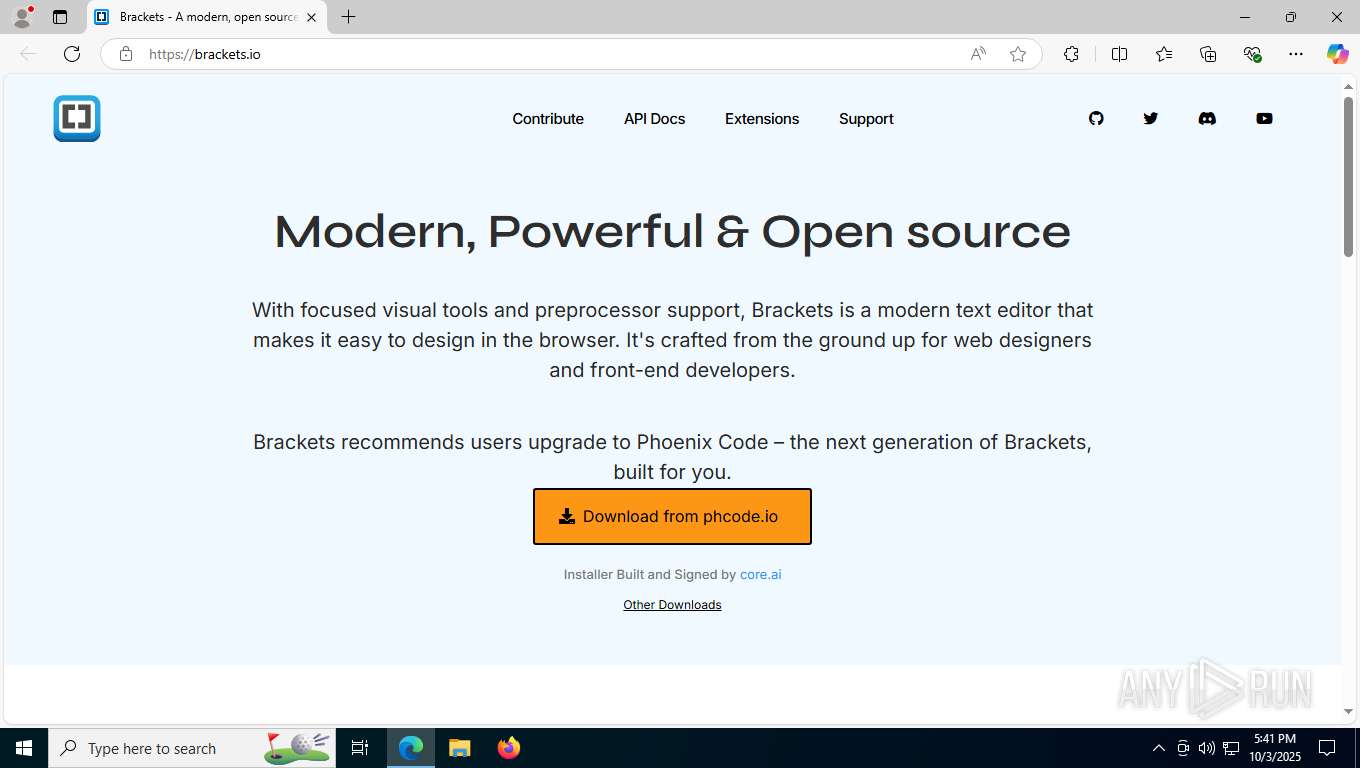Click the Brackets logo icon
1360x768 pixels.
(77, 118)
